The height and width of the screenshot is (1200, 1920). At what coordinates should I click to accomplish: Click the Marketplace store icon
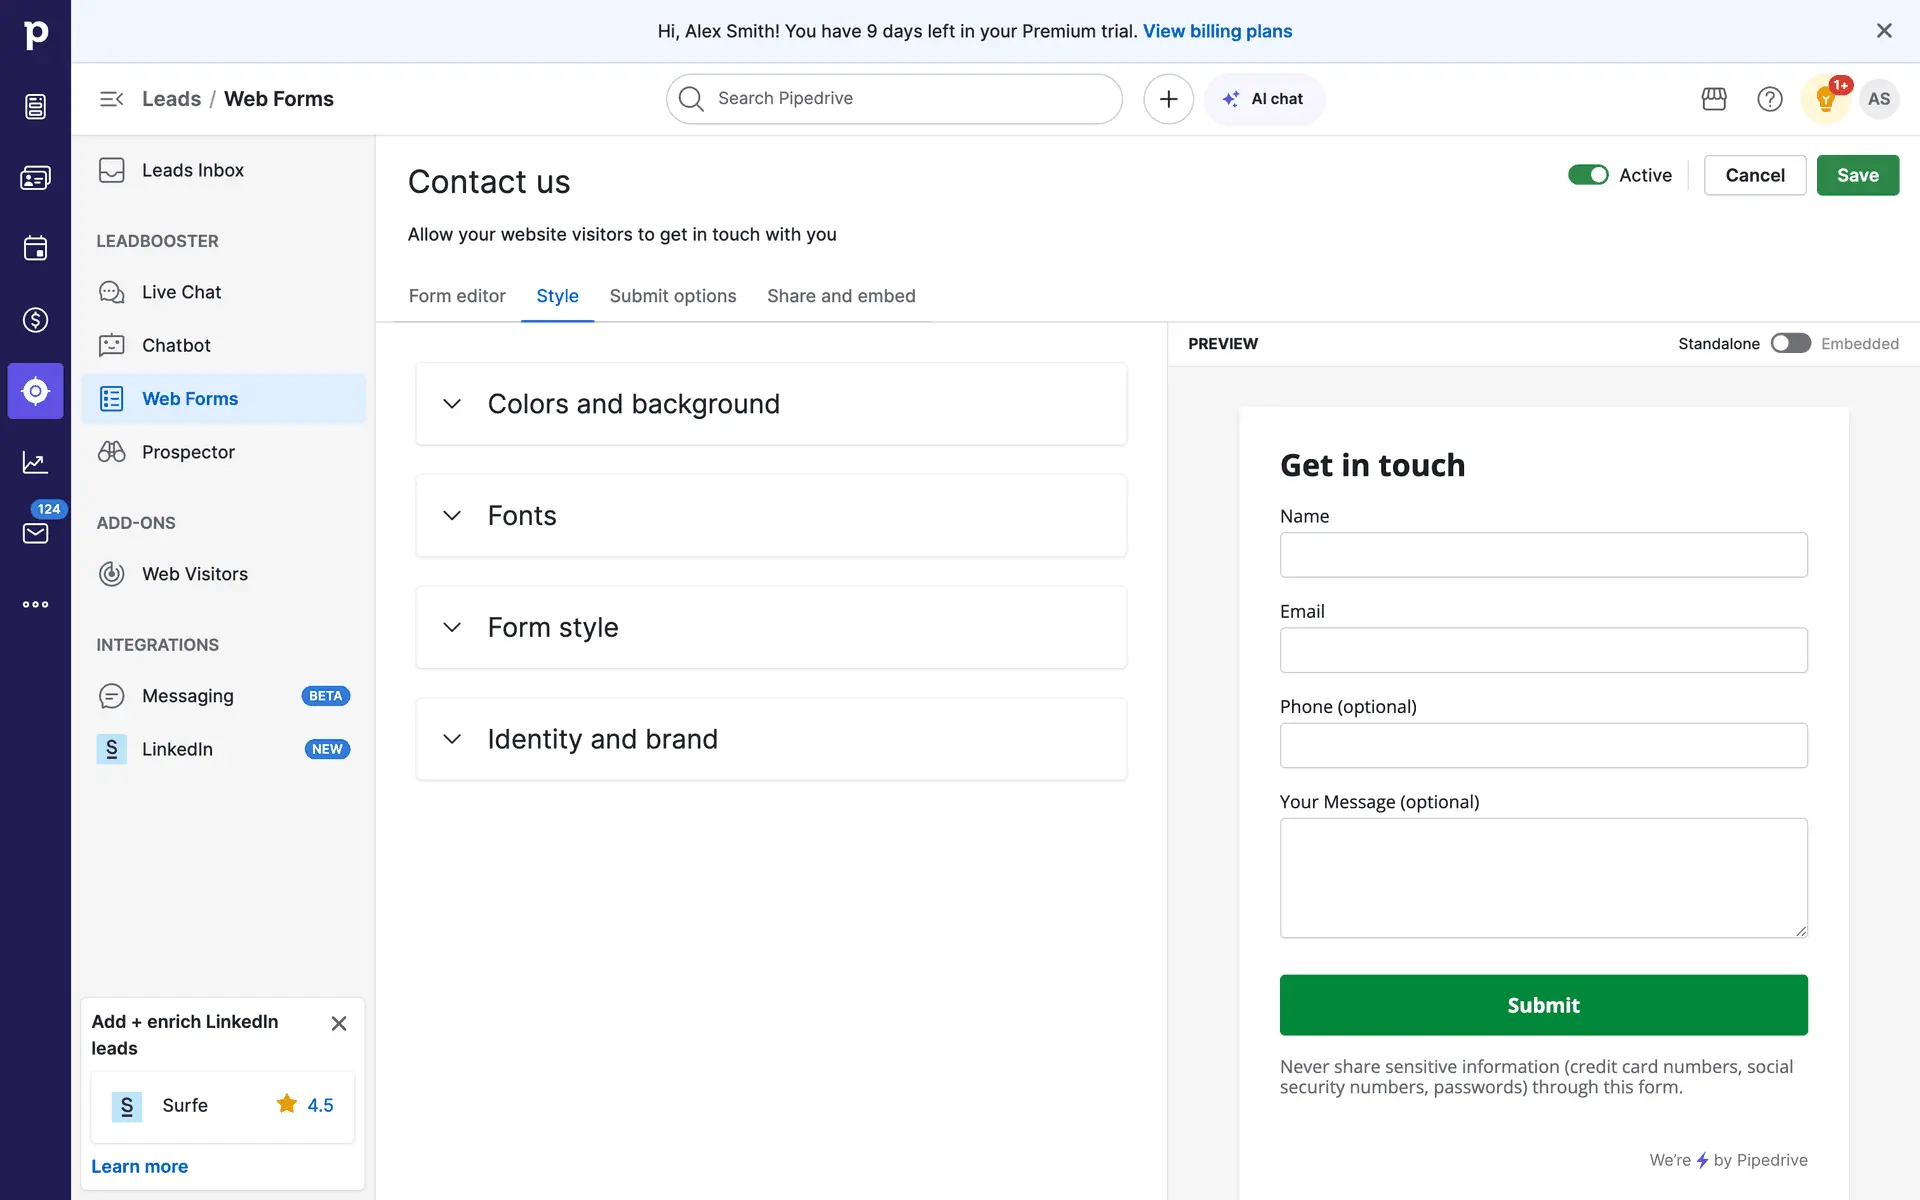[1714, 99]
